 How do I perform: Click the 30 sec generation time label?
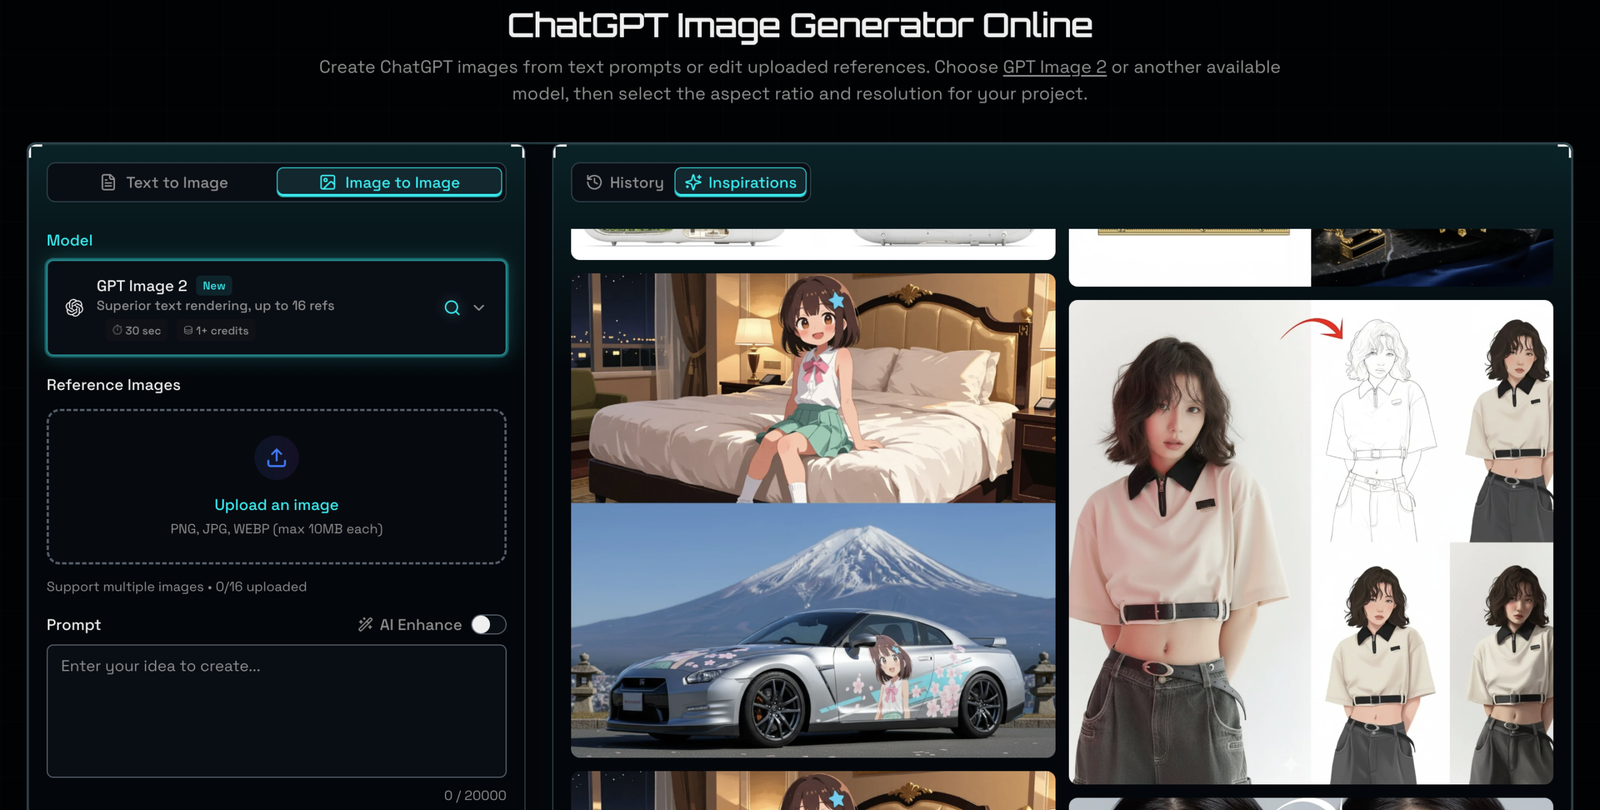[x=137, y=331]
